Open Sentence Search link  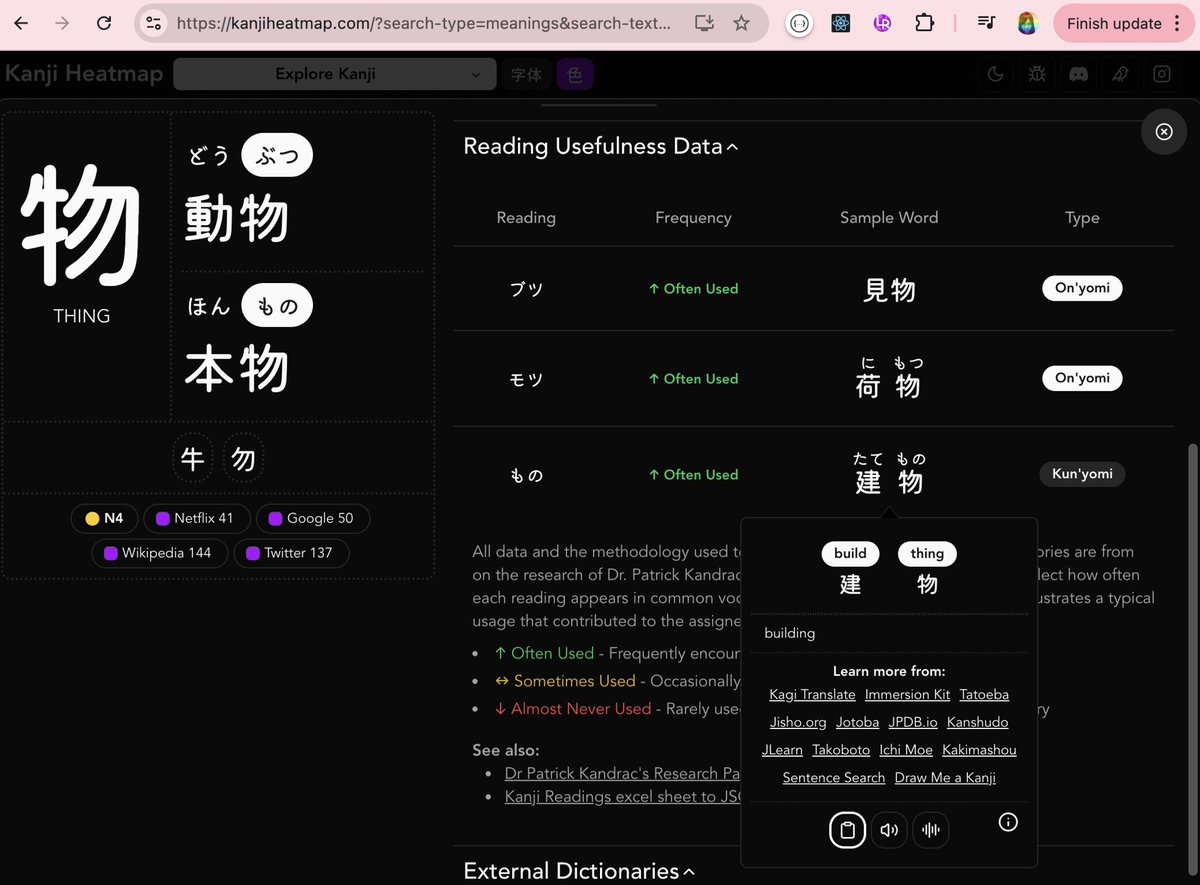pyautogui.click(x=834, y=778)
